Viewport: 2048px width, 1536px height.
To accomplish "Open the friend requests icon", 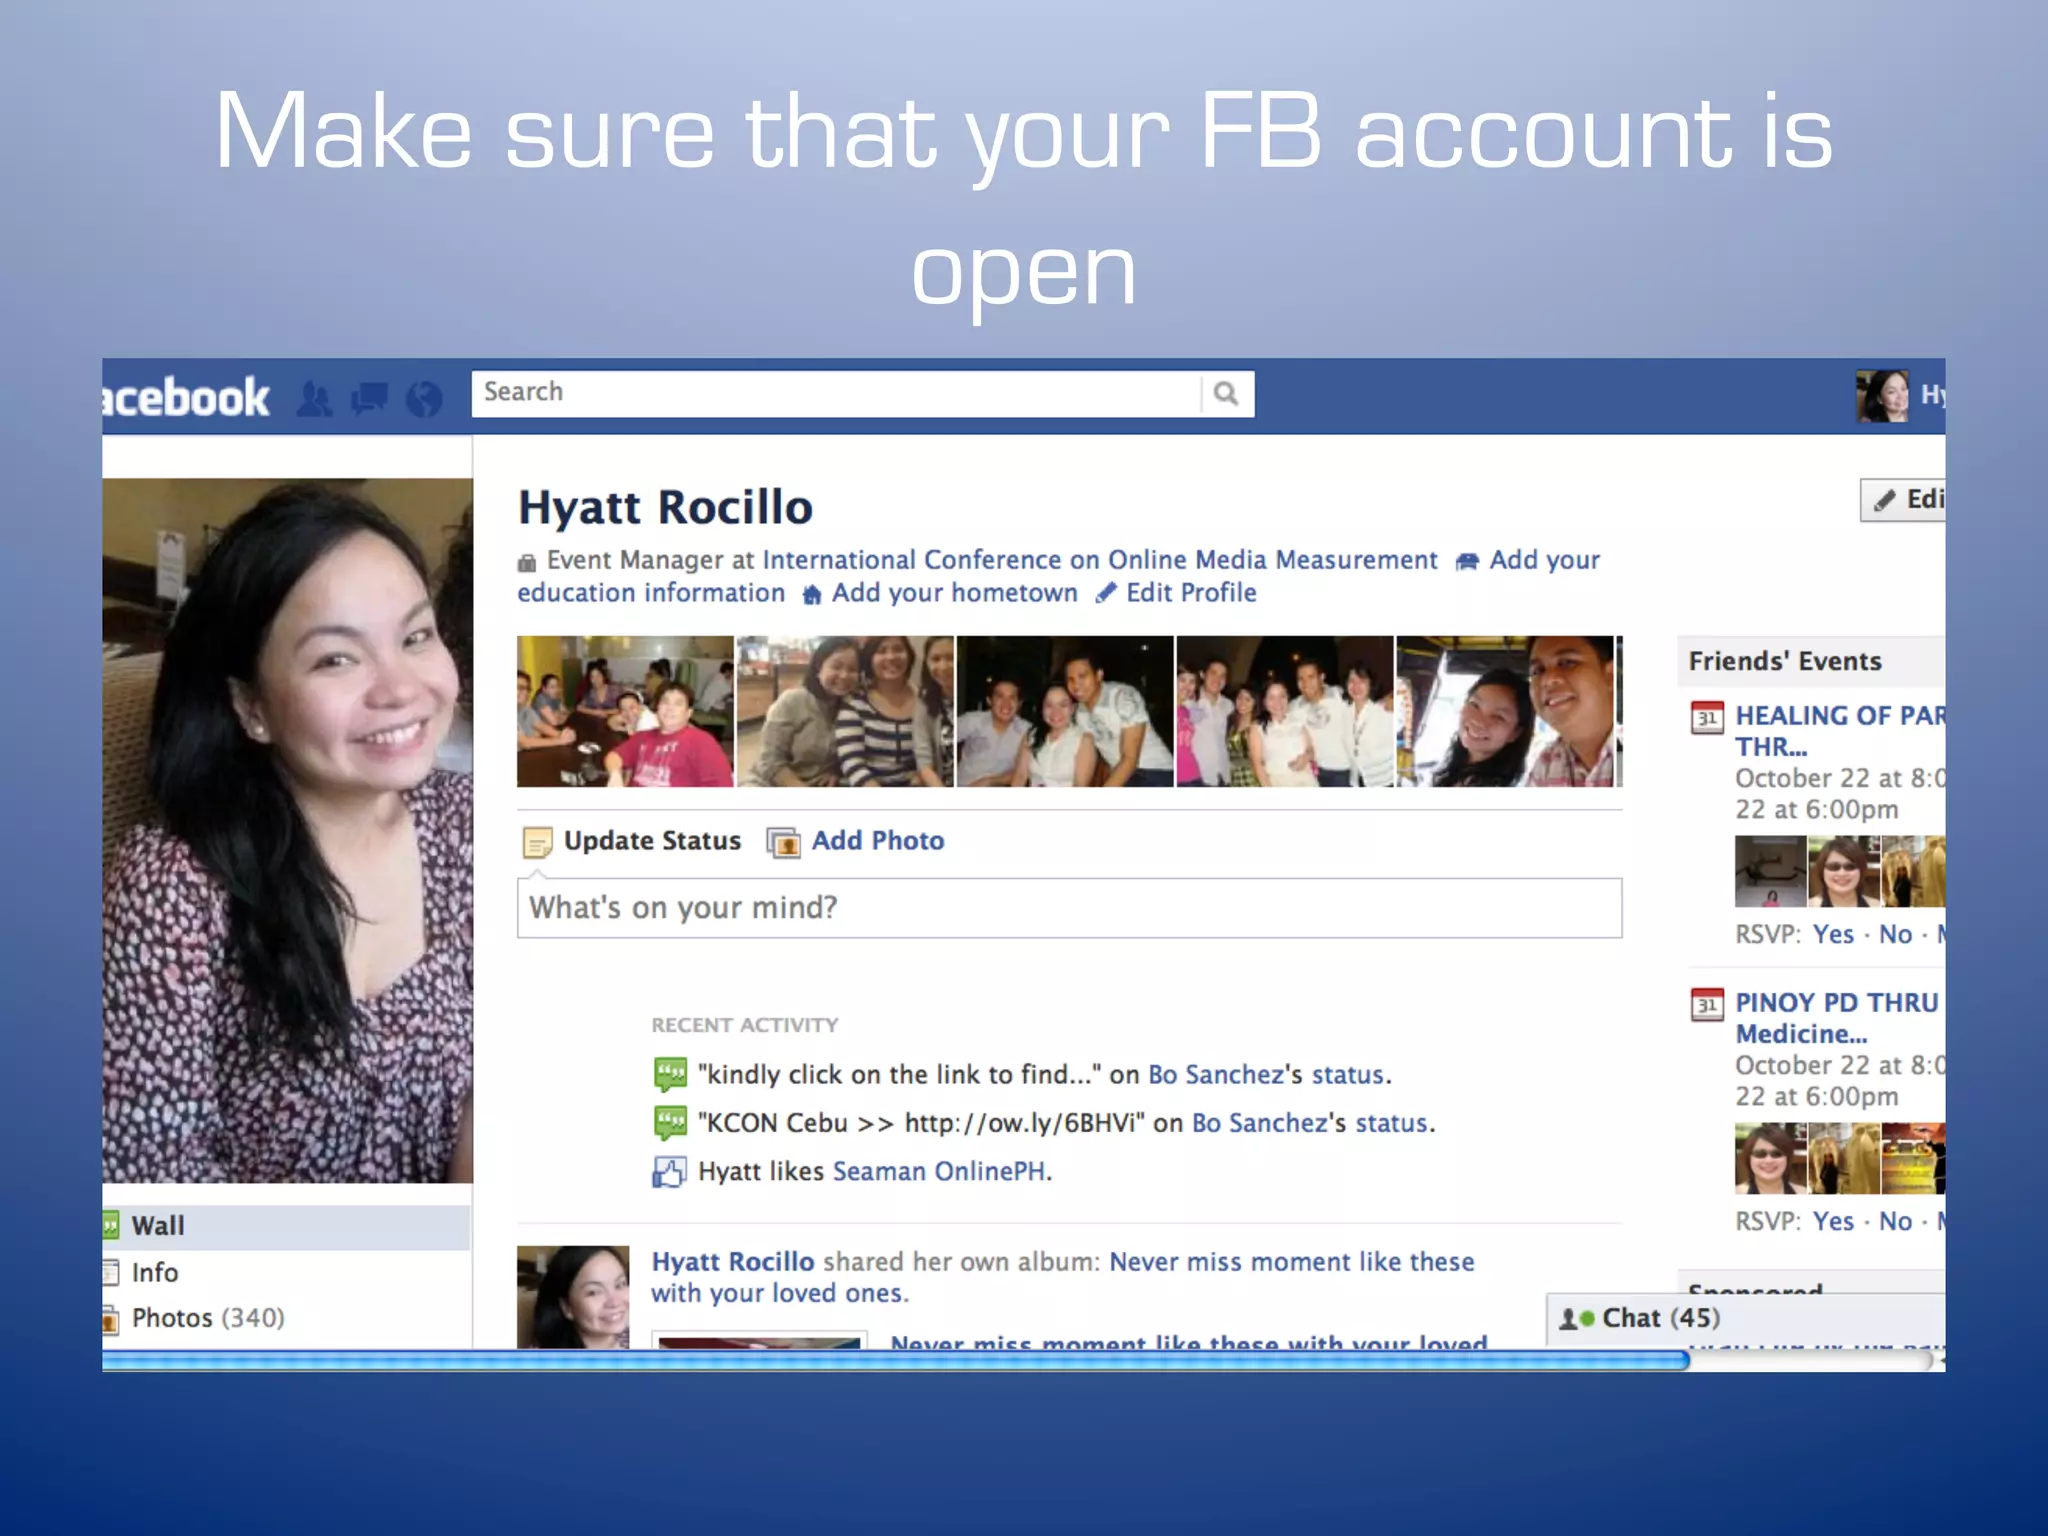I will 315,399.
